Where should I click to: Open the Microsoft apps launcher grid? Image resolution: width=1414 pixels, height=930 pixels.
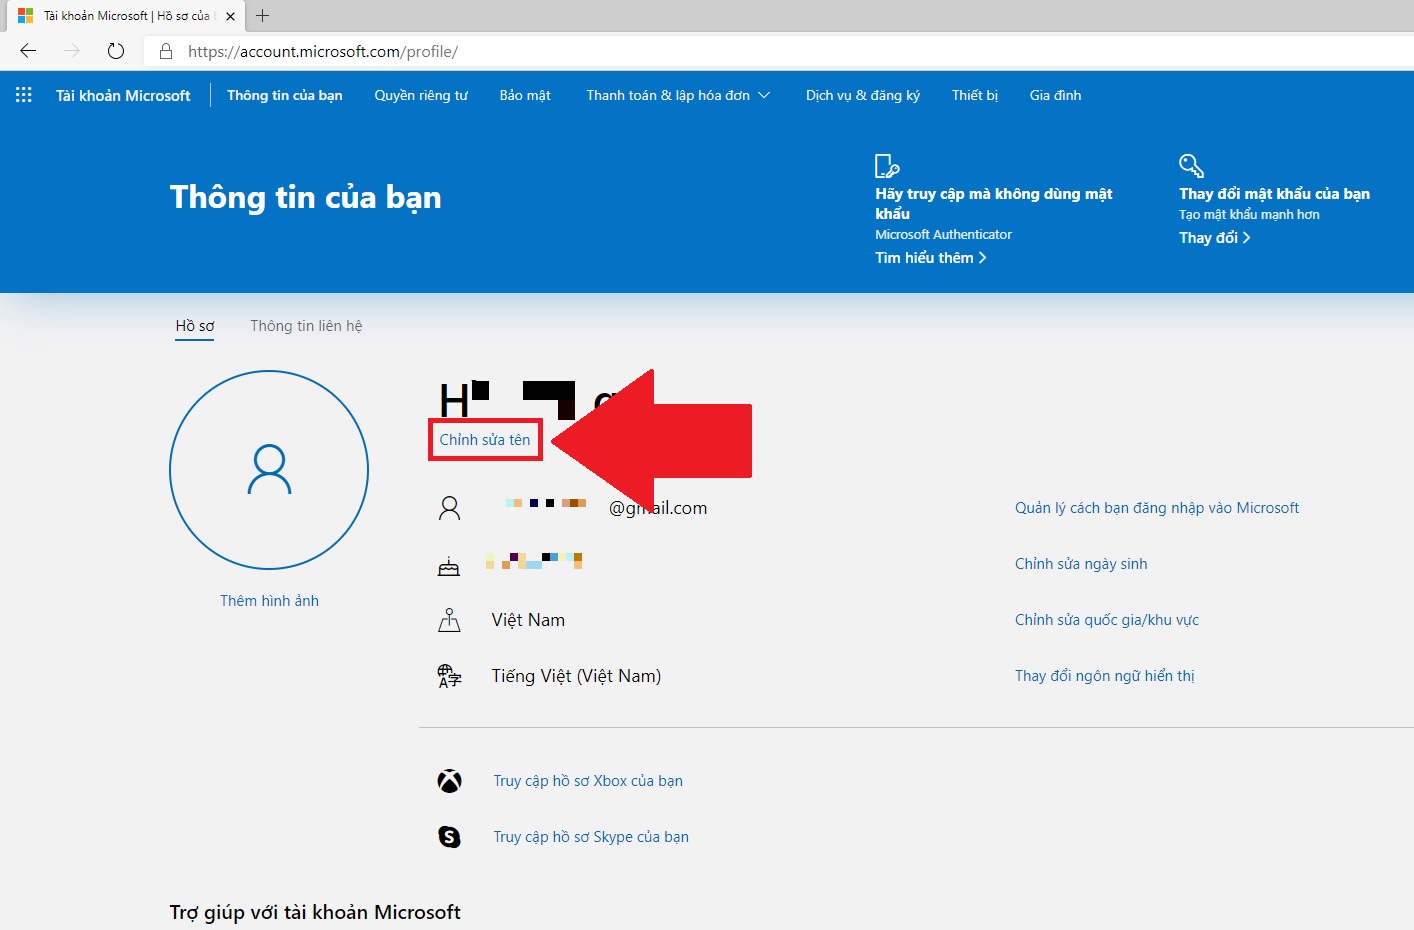click(x=24, y=95)
